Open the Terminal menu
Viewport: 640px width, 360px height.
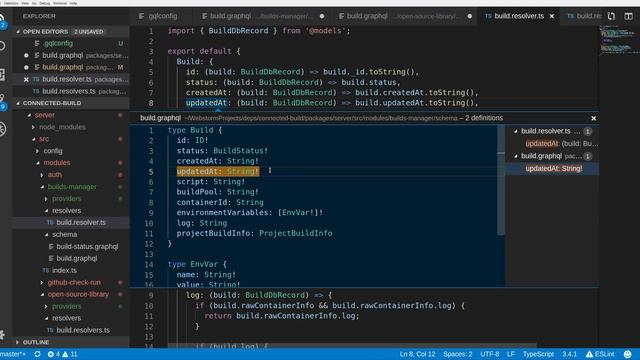click(60, 3)
